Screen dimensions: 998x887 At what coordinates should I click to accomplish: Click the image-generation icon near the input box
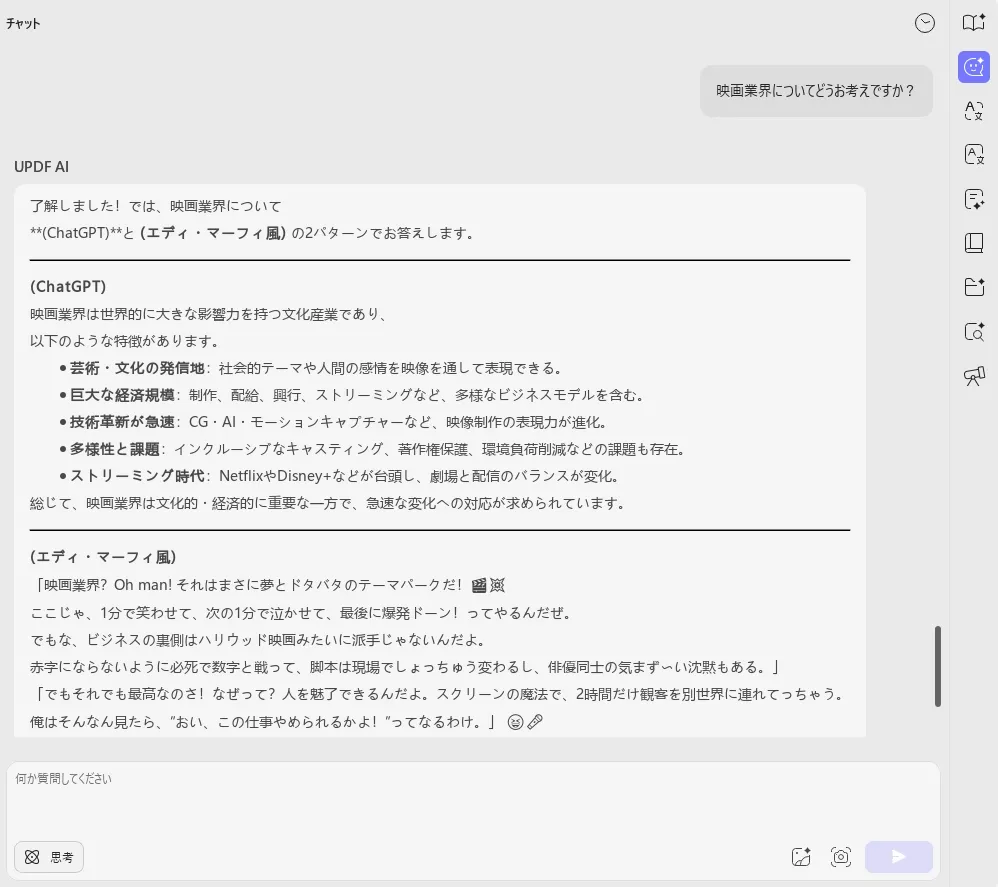point(801,857)
